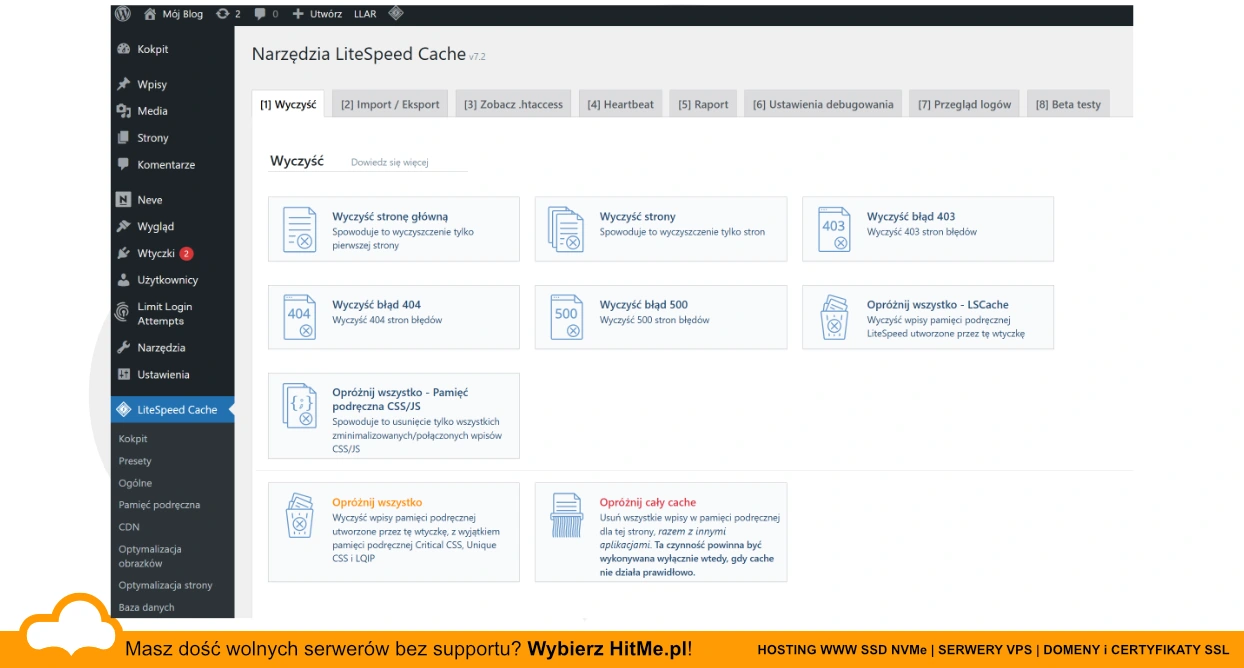Open LiteSpeed submenu item CDN
Viewport: 1244px width, 668px height.
point(129,527)
